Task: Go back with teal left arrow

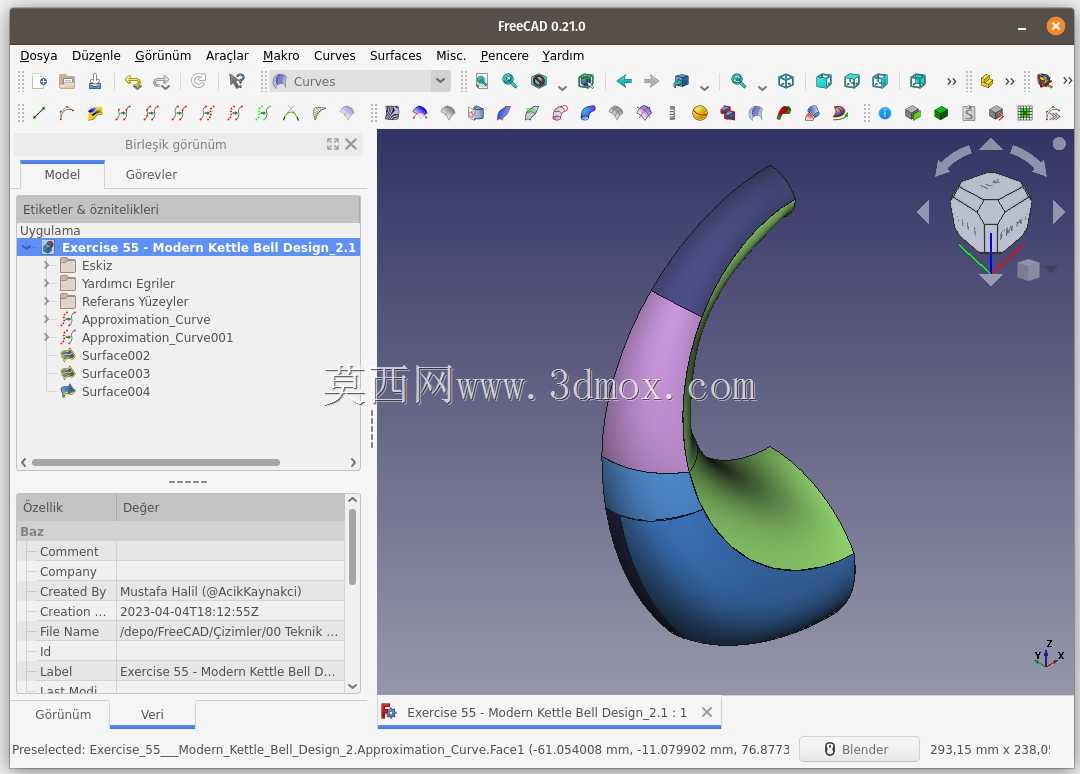Action: point(624,81)
